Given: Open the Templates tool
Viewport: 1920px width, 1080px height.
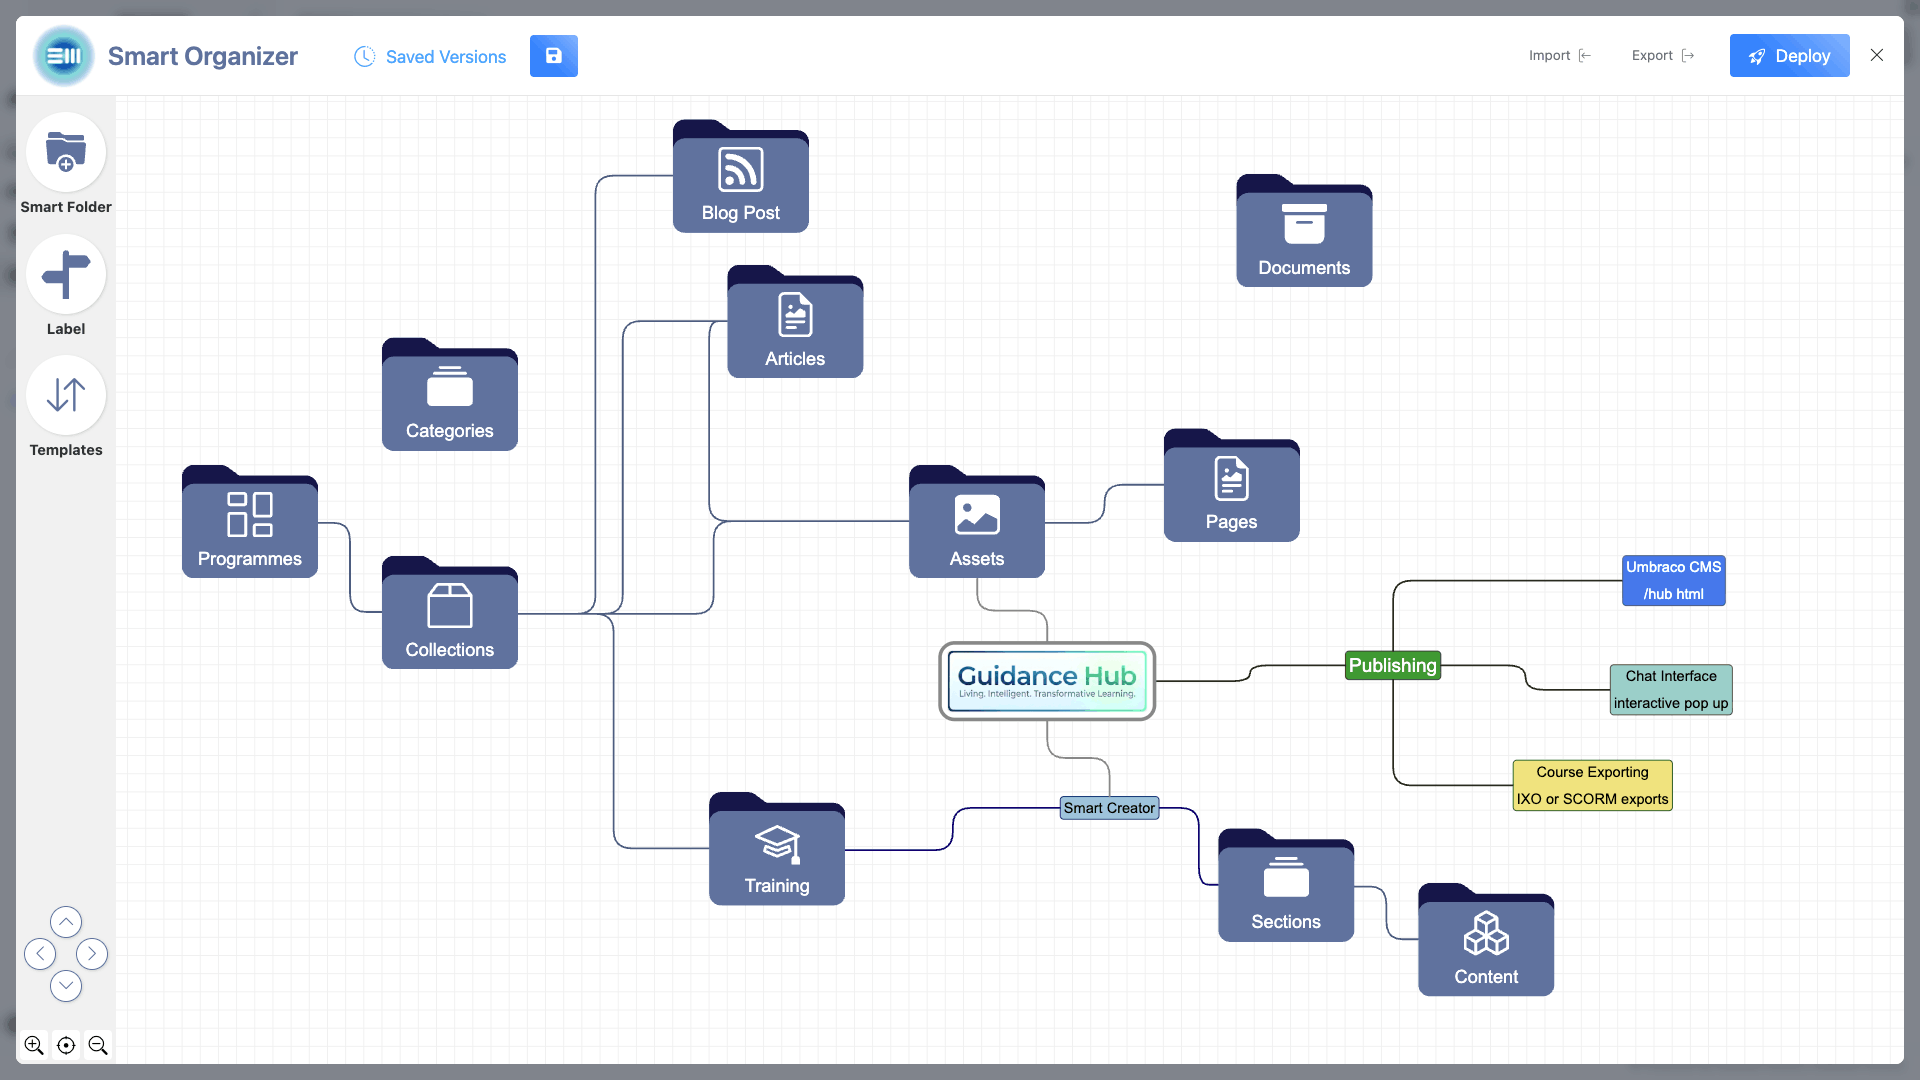Looking at the screenshot, I should tap(65, 395).
